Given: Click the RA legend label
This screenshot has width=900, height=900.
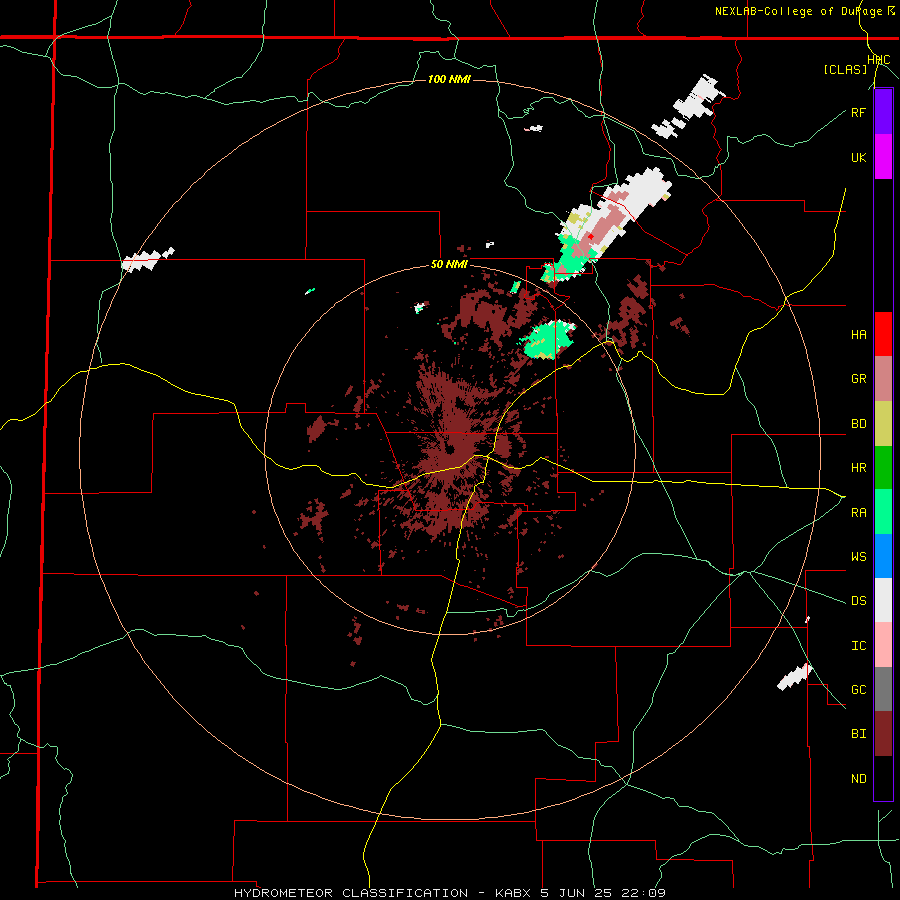Looking at the screenshot, I should (x=858, y=513).
